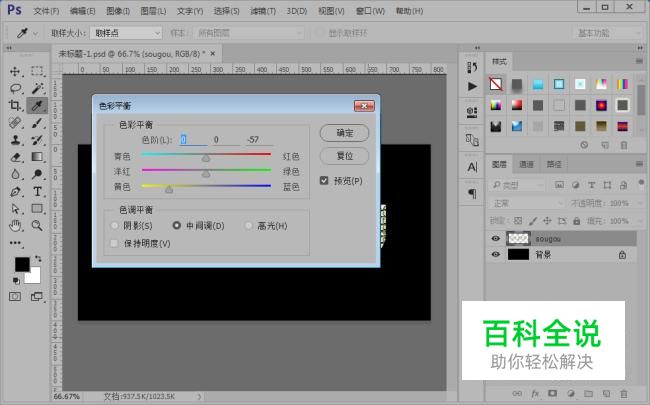Viewport: 650px width, 405px height.
Task: Select the Crop tool
Action: pyautogui.click(x=15, y=105)
